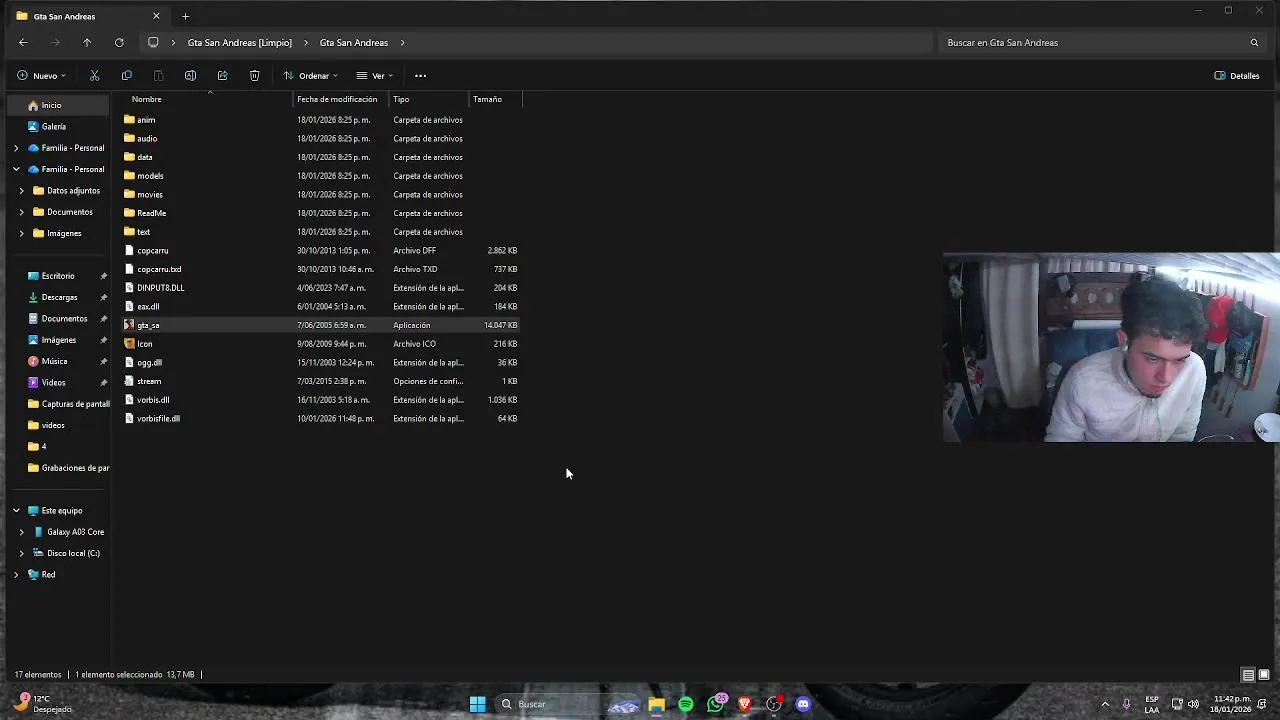Open the Ordenar sort dropdown
The height and width of the screenshot is (720, 1280).
point(311,76)
